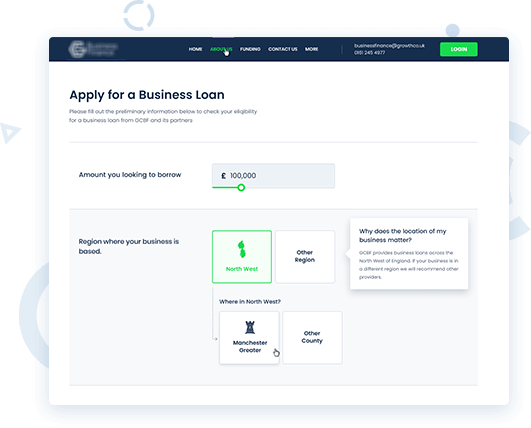Image resolution: width=531 pixels, height=428 pixels.
Task: Click the blurred company logo in header
Action: click(93, 49)
